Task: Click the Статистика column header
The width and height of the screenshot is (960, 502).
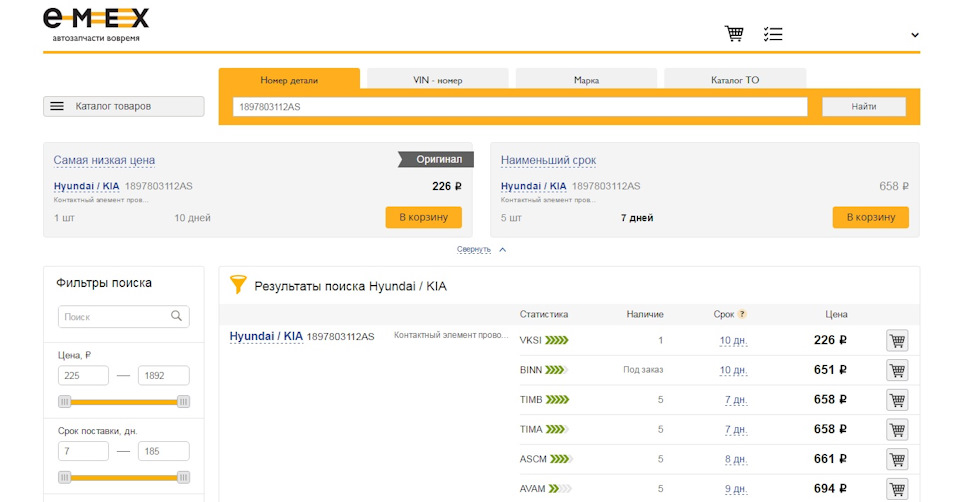Action: (x=544, y=314)
